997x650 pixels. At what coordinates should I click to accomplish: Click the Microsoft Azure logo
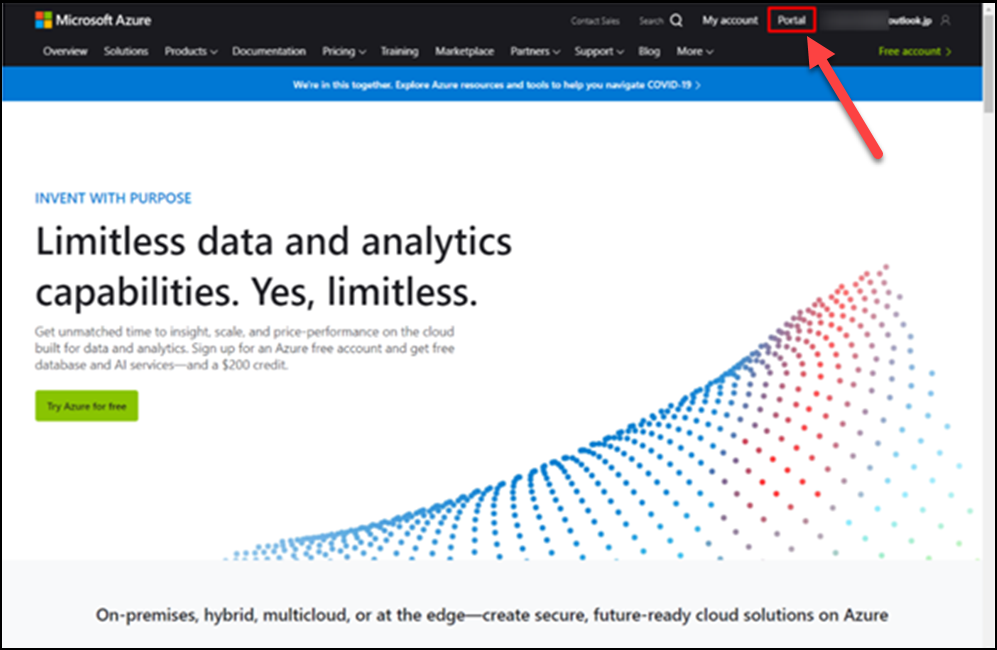[x=93, y=20]
